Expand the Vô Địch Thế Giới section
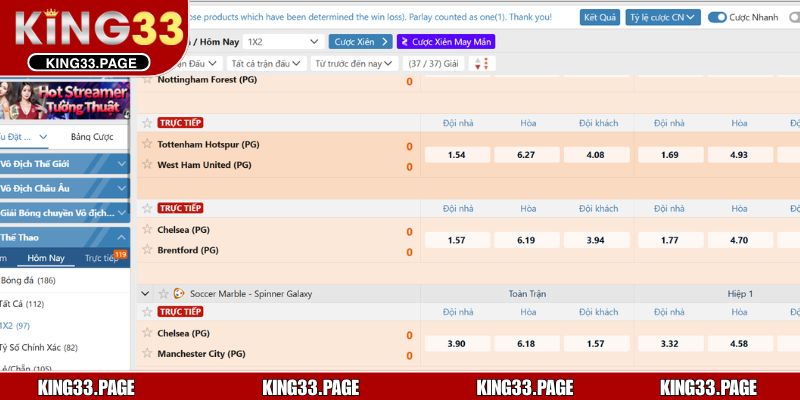 coord(64,164)
